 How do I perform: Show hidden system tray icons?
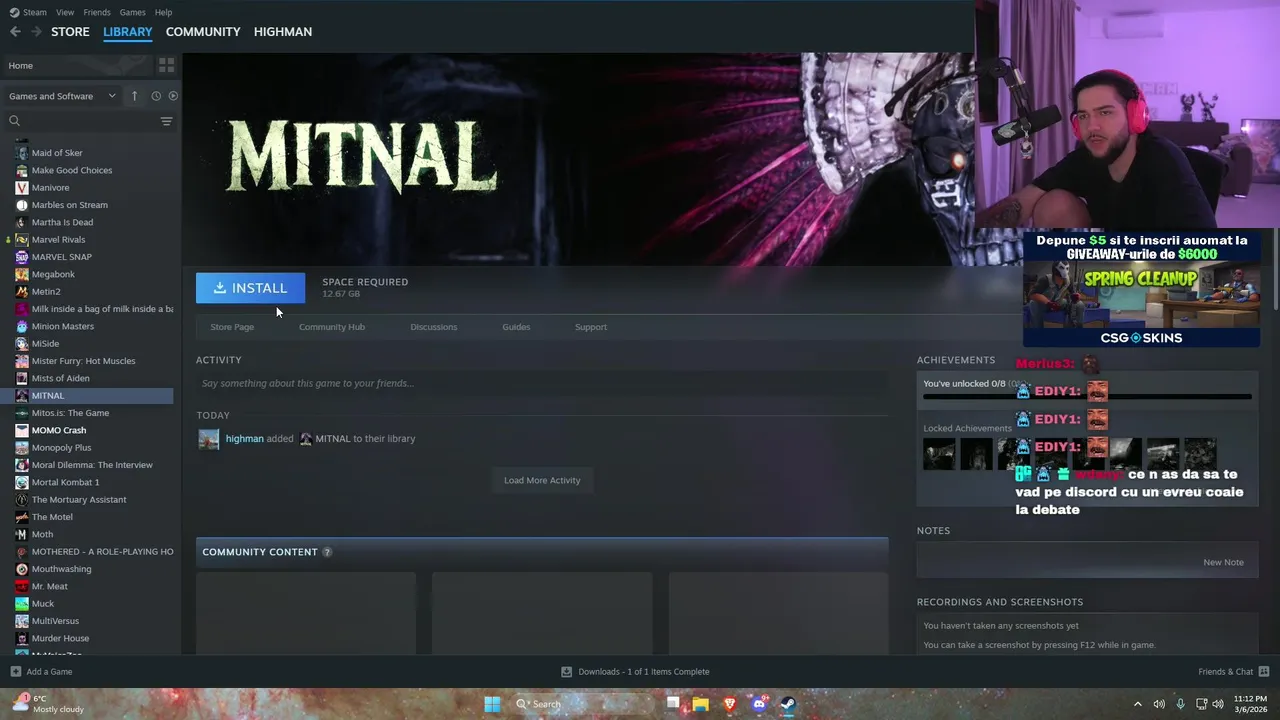click(1138, 704)
